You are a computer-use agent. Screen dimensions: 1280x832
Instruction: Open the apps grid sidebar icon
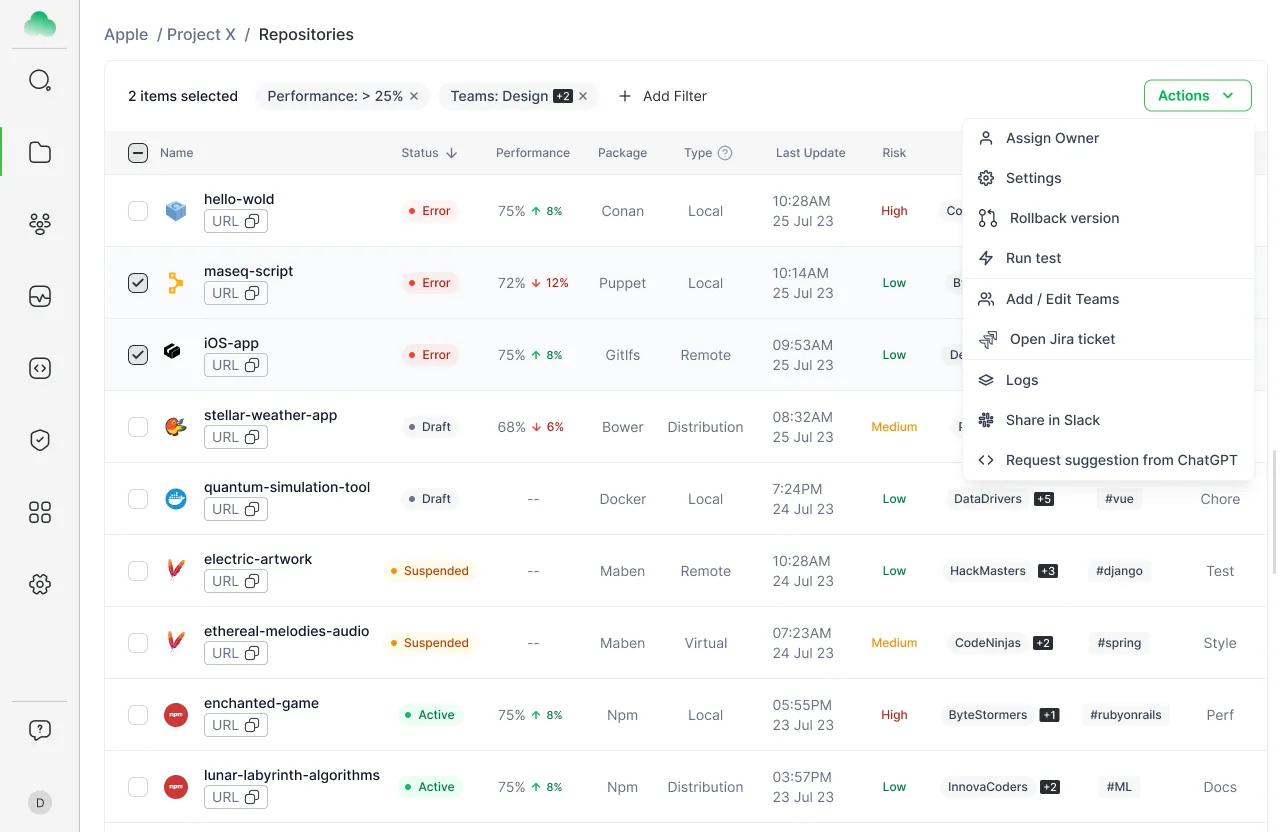pyautogui.click(x=40, y=512)
